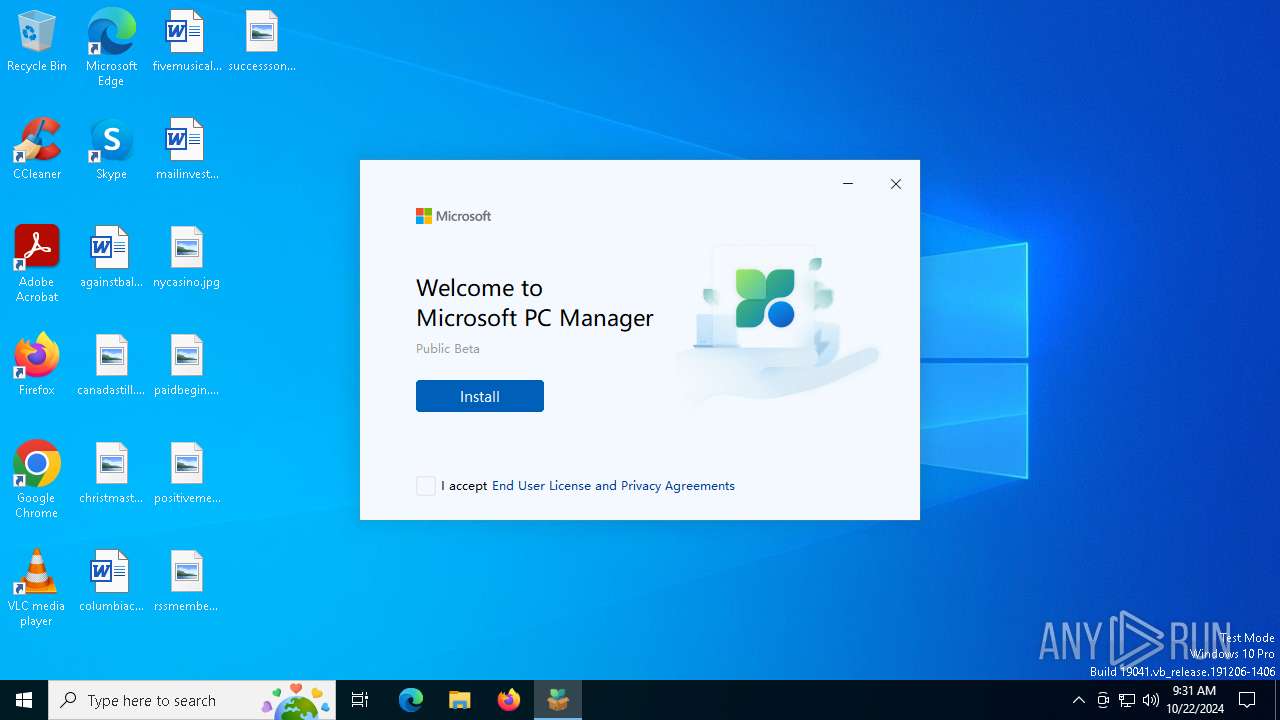Select the nycasino.jpg file icon

186,258
